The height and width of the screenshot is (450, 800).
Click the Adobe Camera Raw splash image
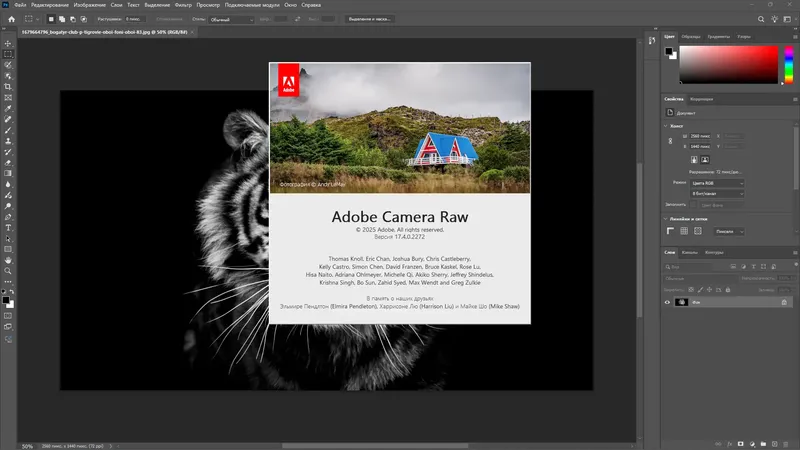[x=400, y=129]
